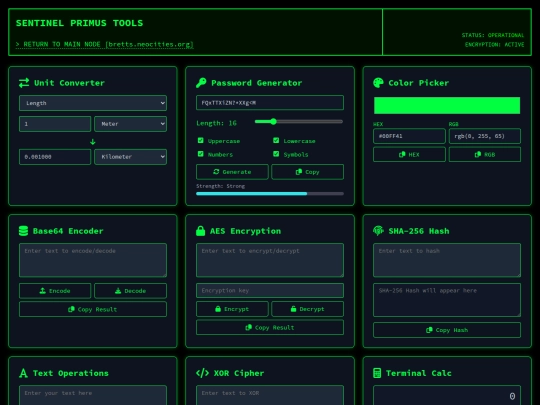Click the password strength progress bar
This screenshot has width=540, height=405.
tap(270, 194)
